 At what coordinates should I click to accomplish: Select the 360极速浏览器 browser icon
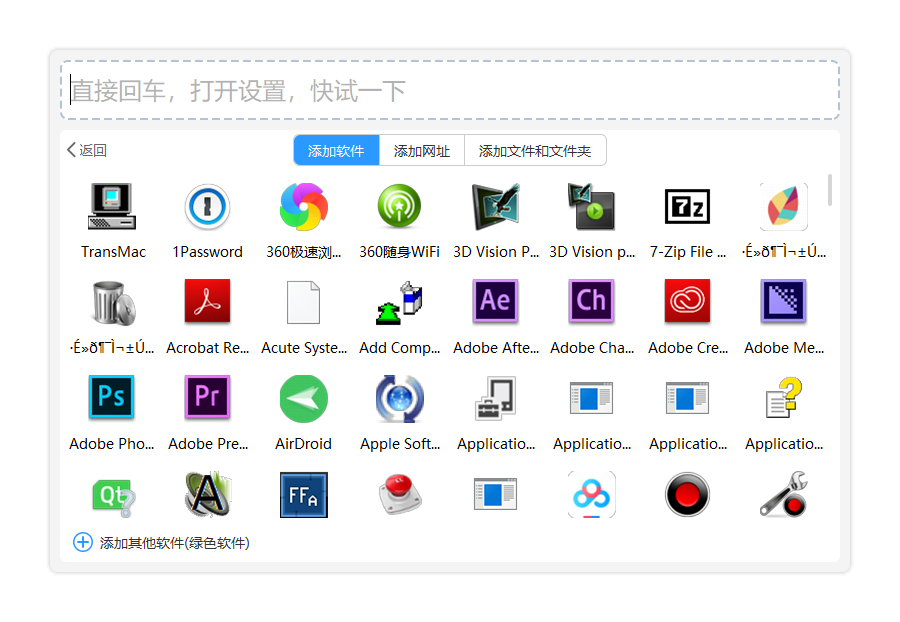(303, 207)
